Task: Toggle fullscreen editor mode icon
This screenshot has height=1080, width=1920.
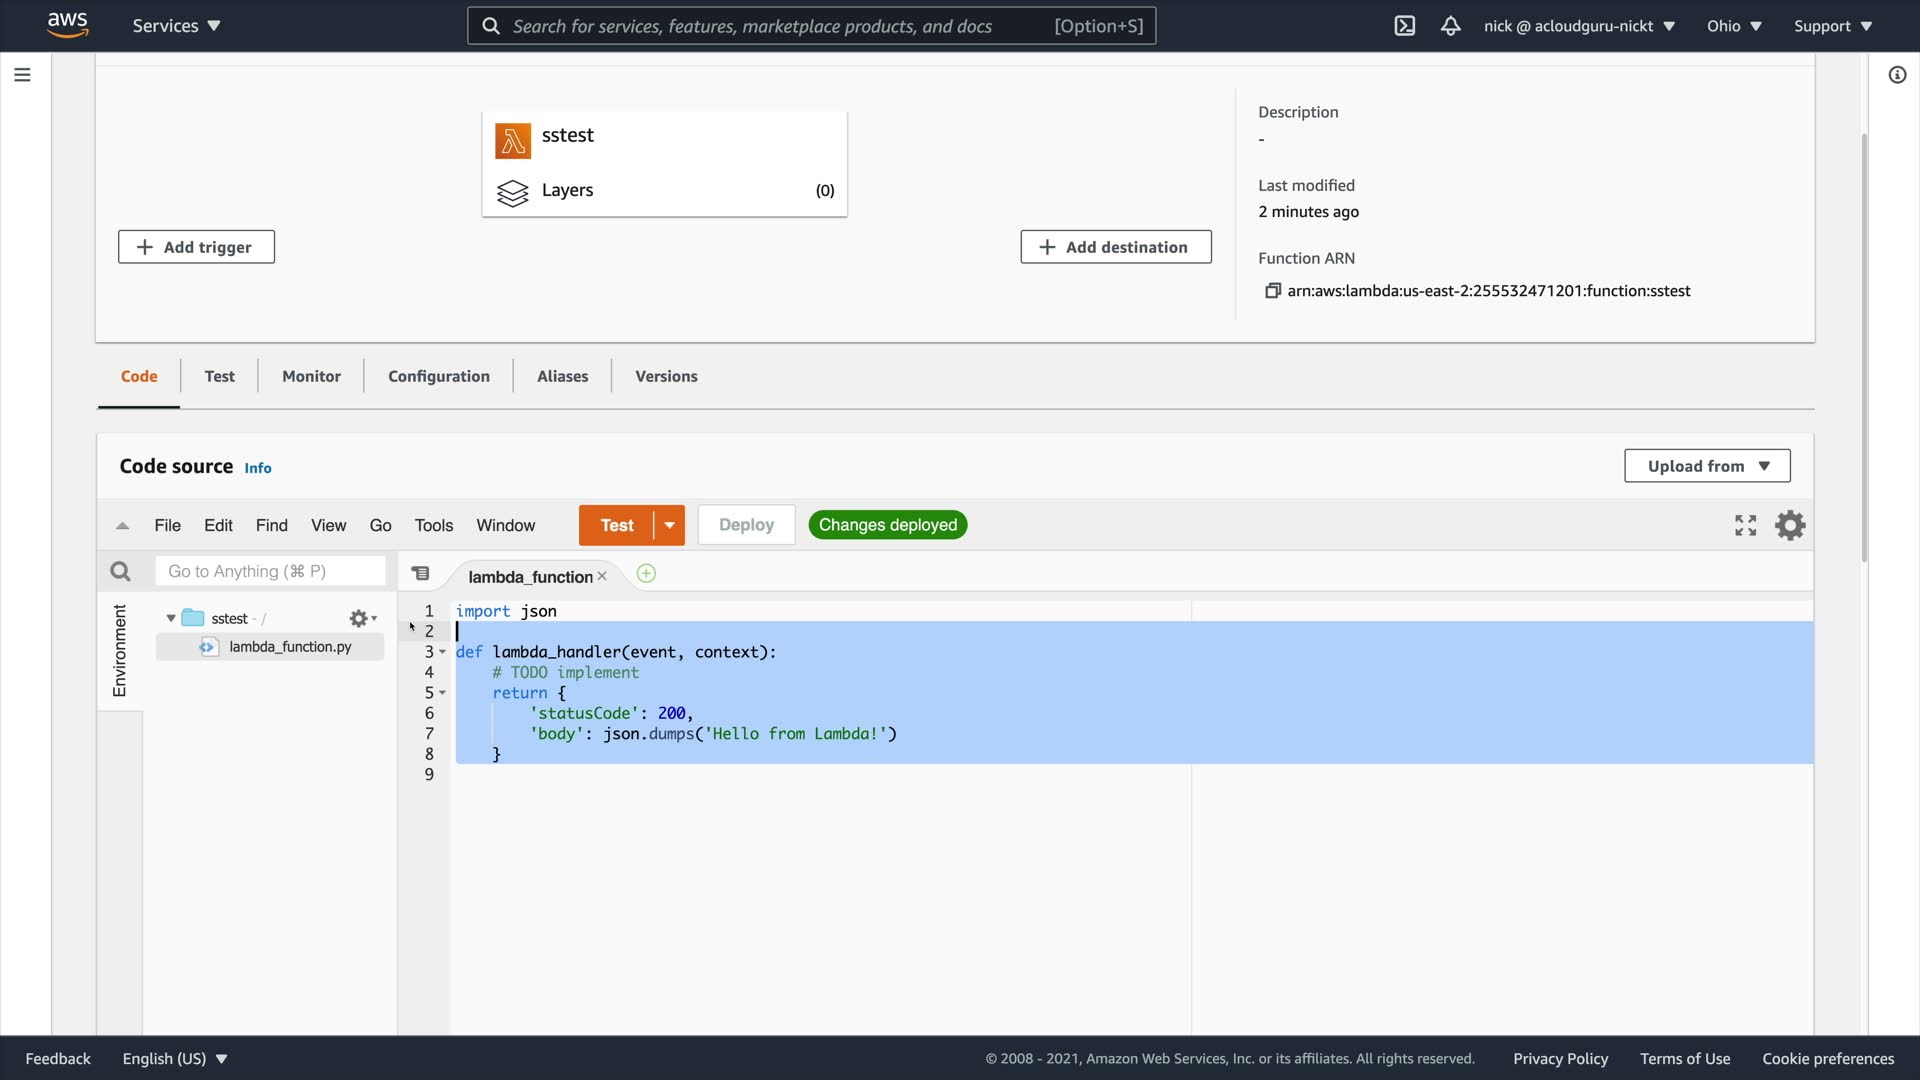Action: pyautogui.click(x=1745, y=525)
